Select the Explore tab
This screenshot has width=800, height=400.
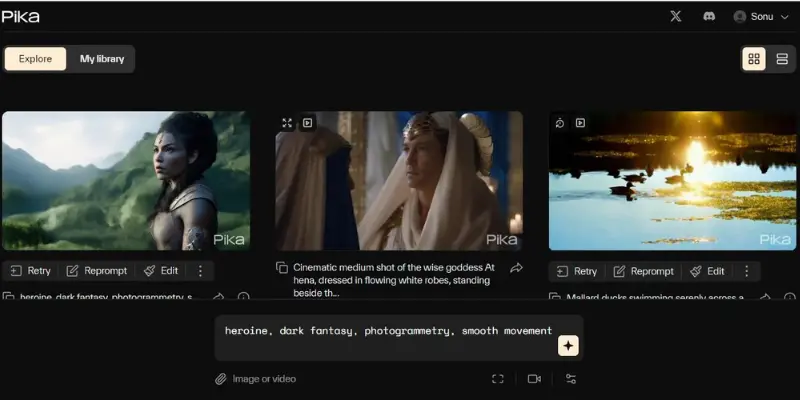click(x=35, y=59)
